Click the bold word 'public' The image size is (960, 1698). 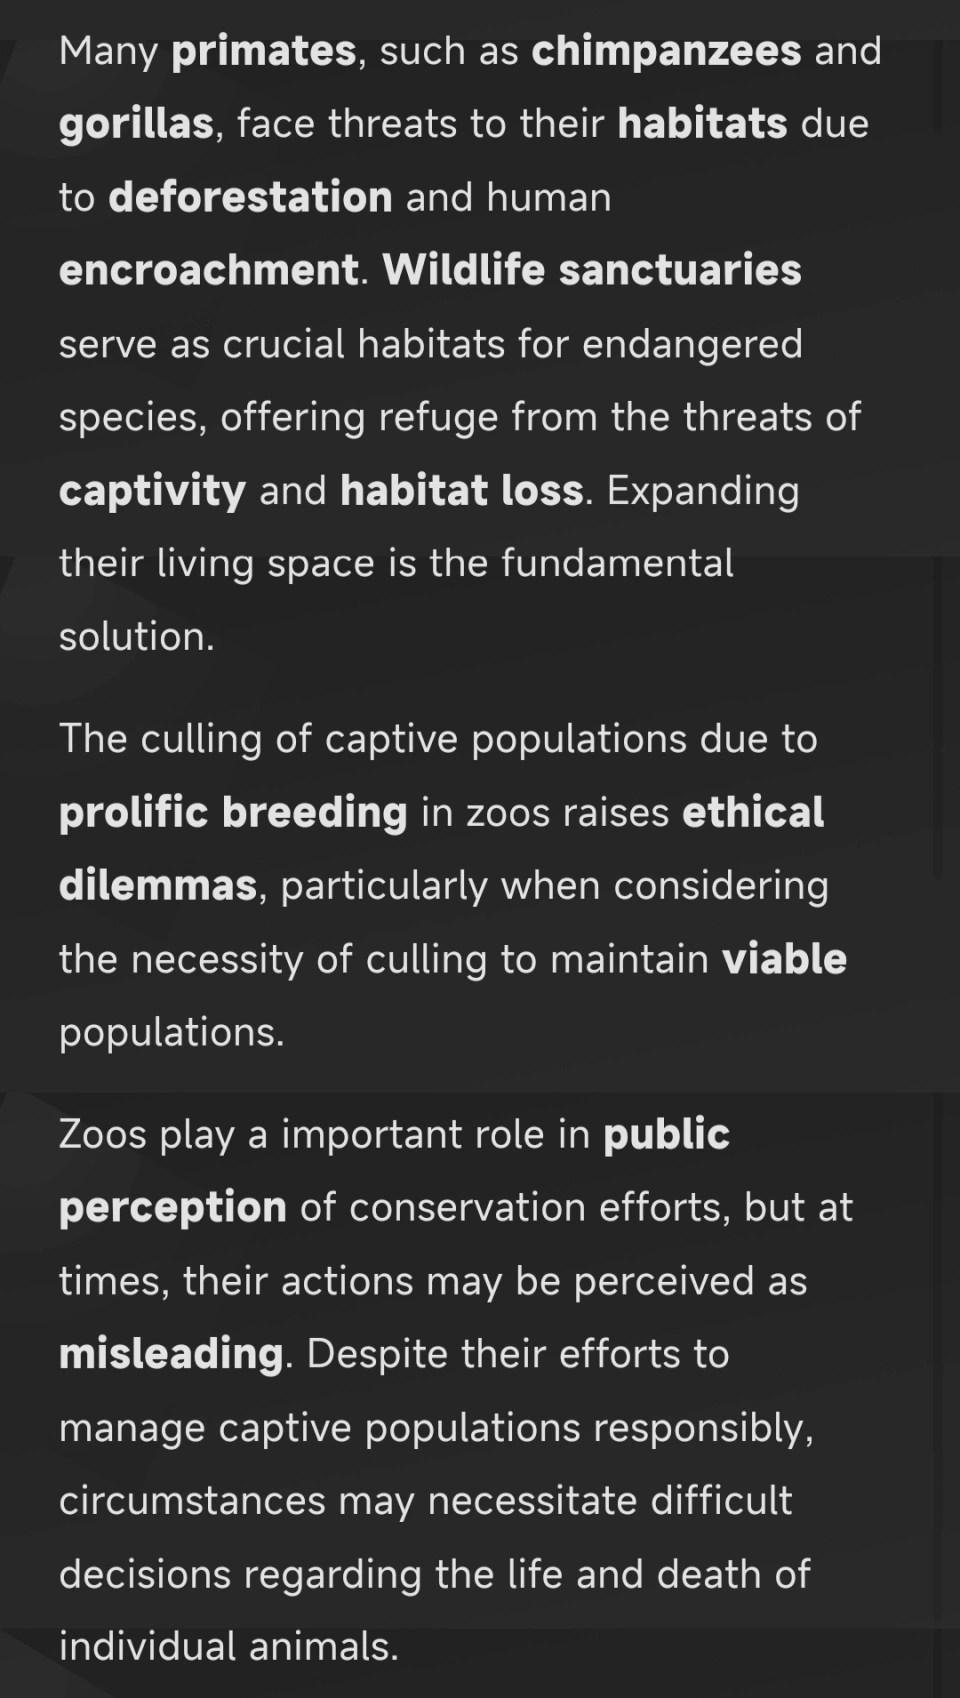tap(666, 1135)
